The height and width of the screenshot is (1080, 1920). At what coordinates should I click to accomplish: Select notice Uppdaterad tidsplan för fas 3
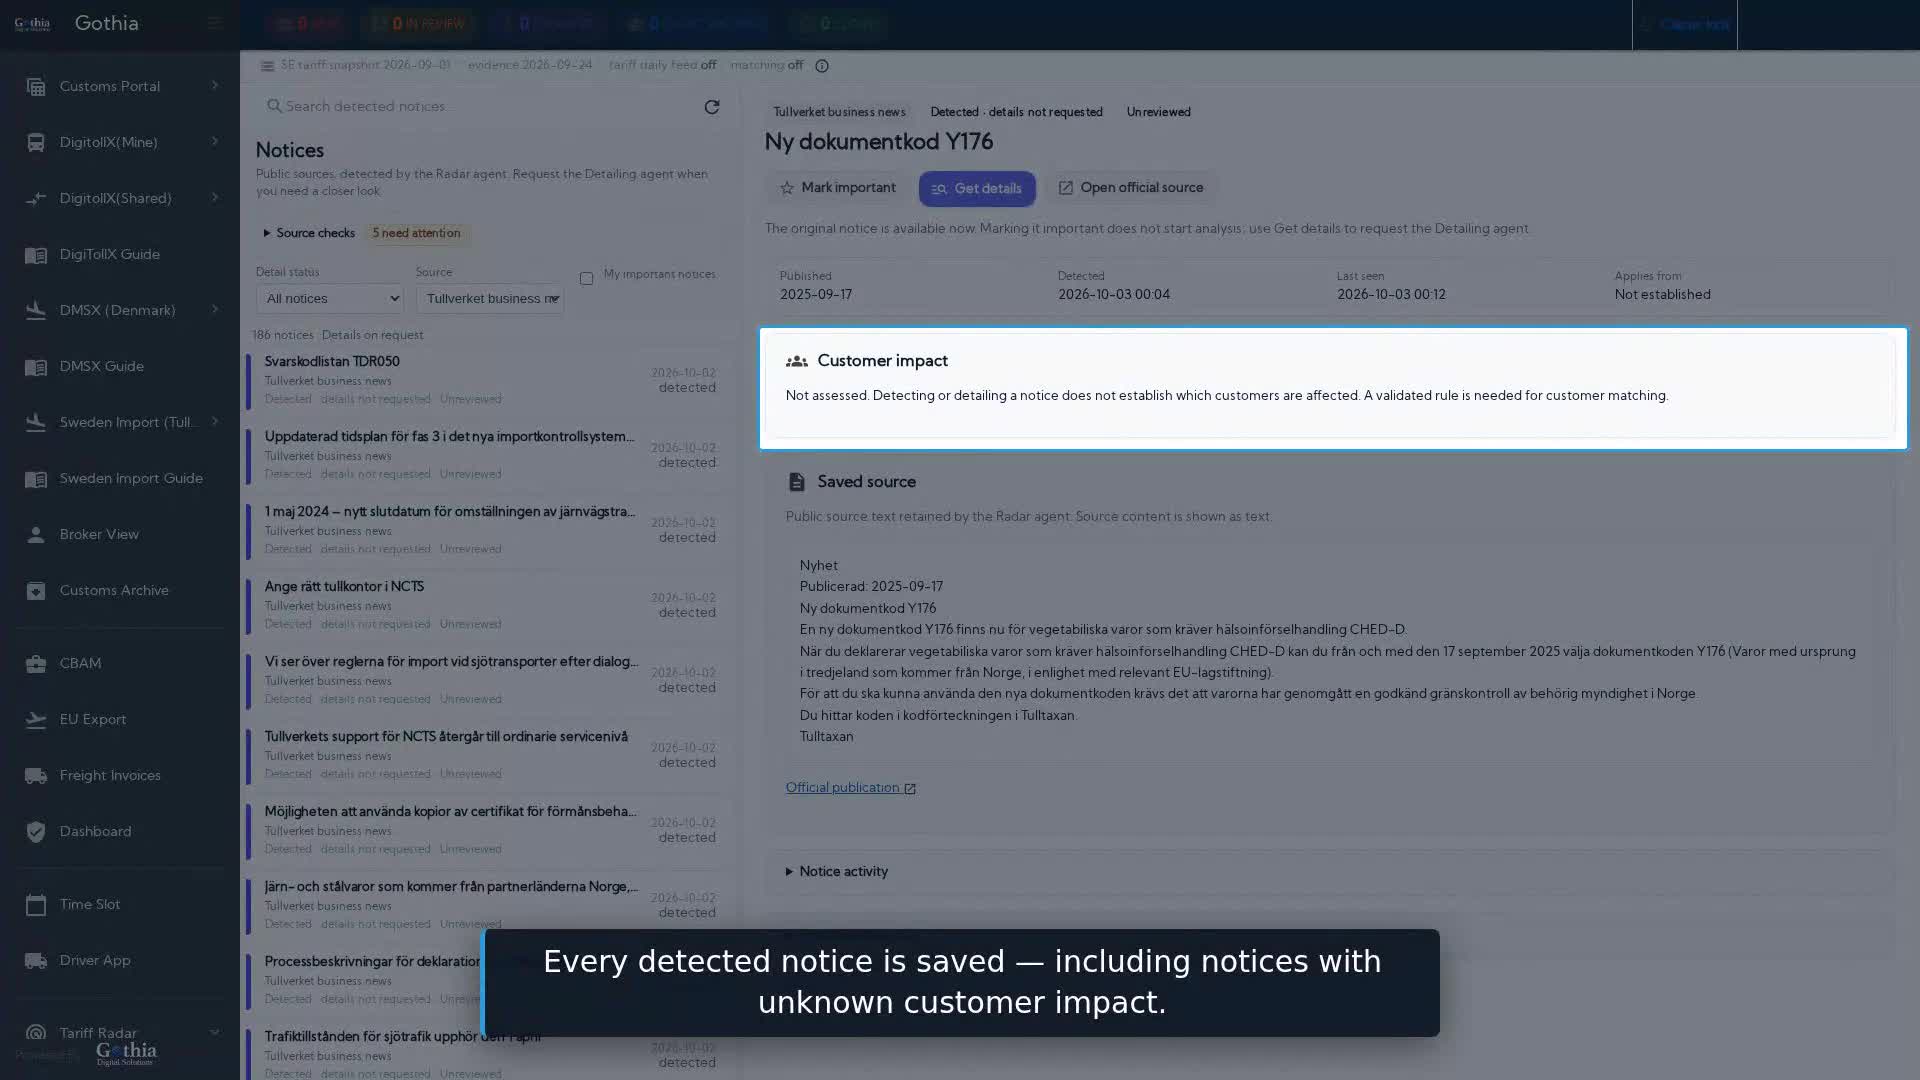pos(488,455)
